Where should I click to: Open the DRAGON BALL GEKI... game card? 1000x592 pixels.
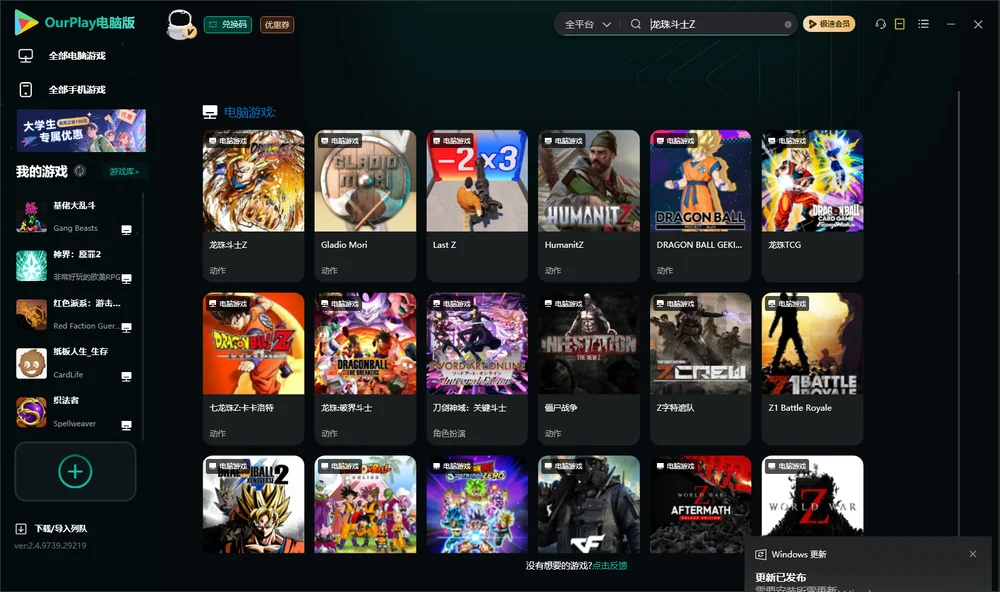(x=700, y=205)
